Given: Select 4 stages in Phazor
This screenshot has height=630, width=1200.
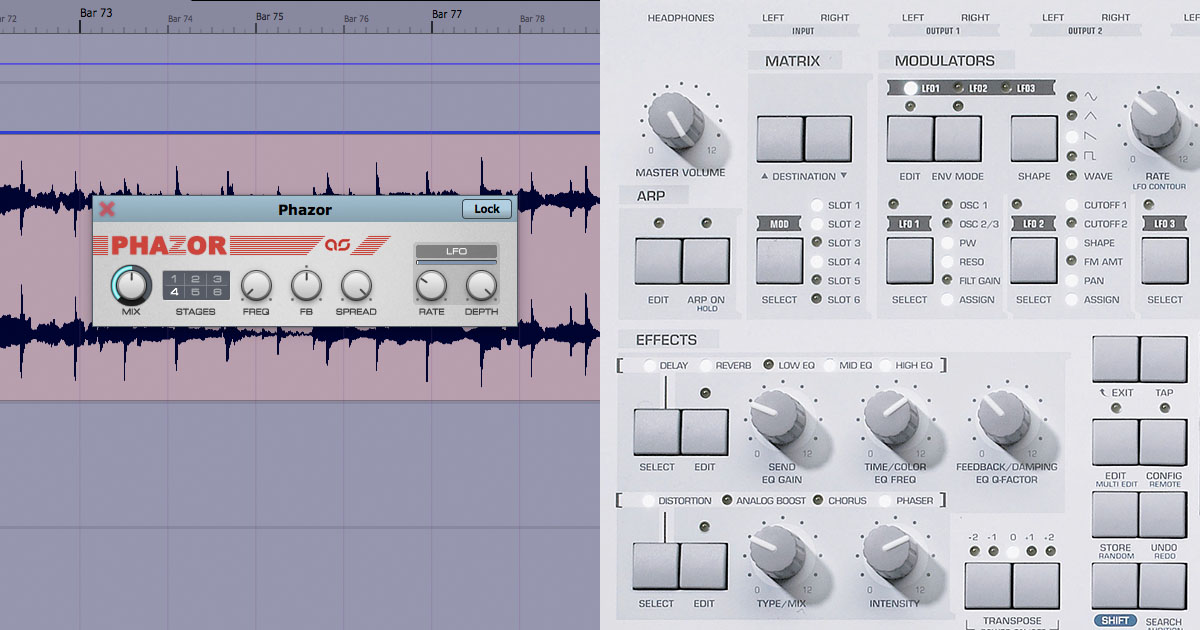Looking at the screenshot, I should coord(174,292).
